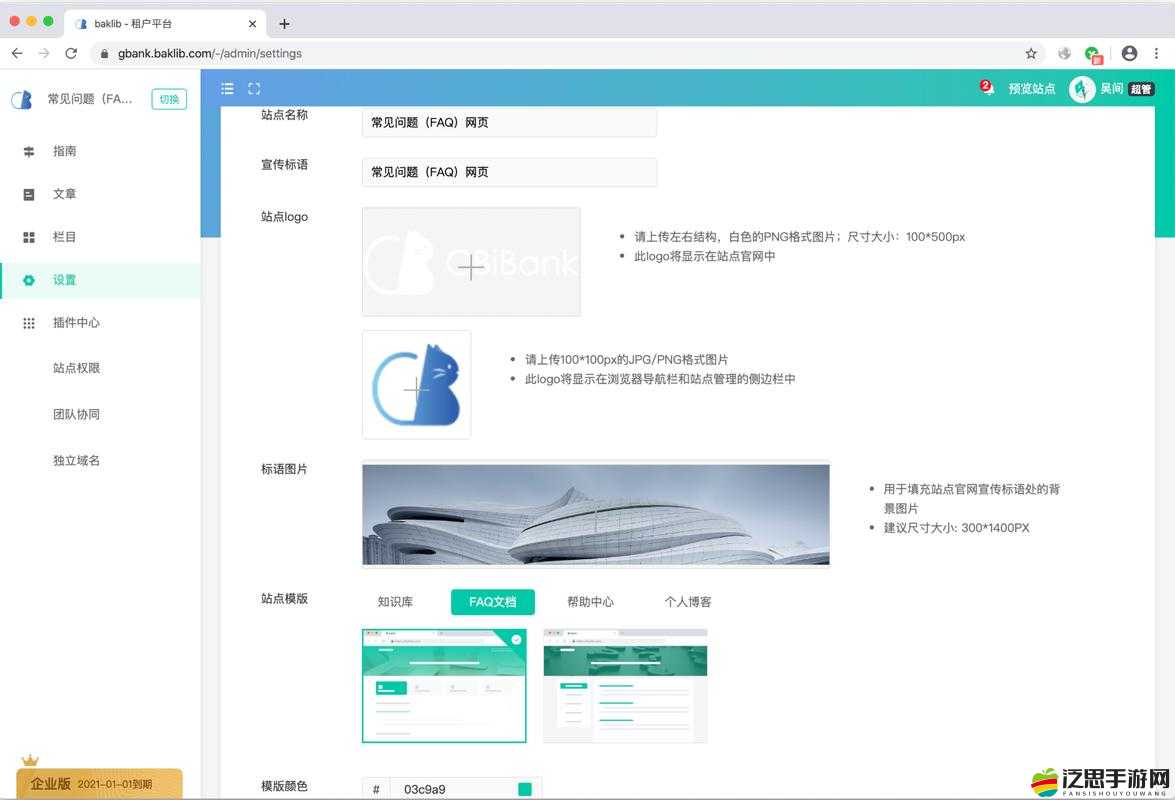Click the 切换 (Switch) site button

pyautogui.click(x=168, y=99)
